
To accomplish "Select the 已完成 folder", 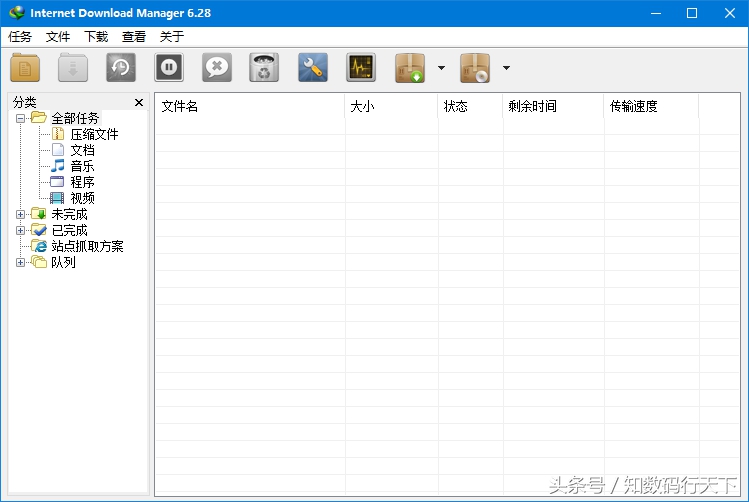I will coord(69,230).
